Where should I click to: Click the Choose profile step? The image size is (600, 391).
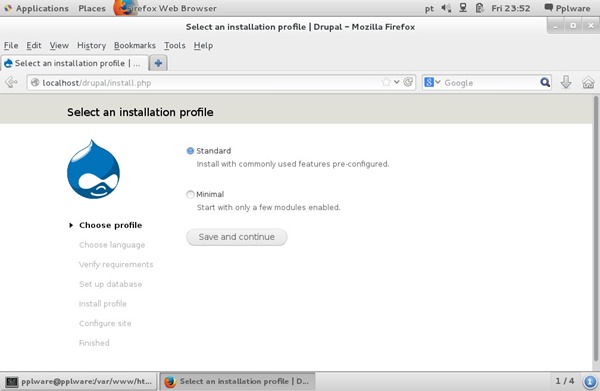111,225
